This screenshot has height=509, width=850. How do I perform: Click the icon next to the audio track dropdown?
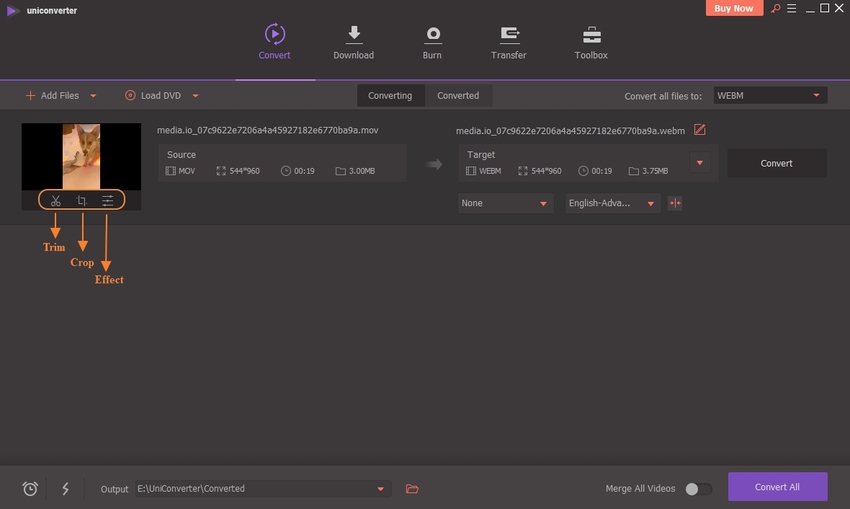tap(675, 203)
